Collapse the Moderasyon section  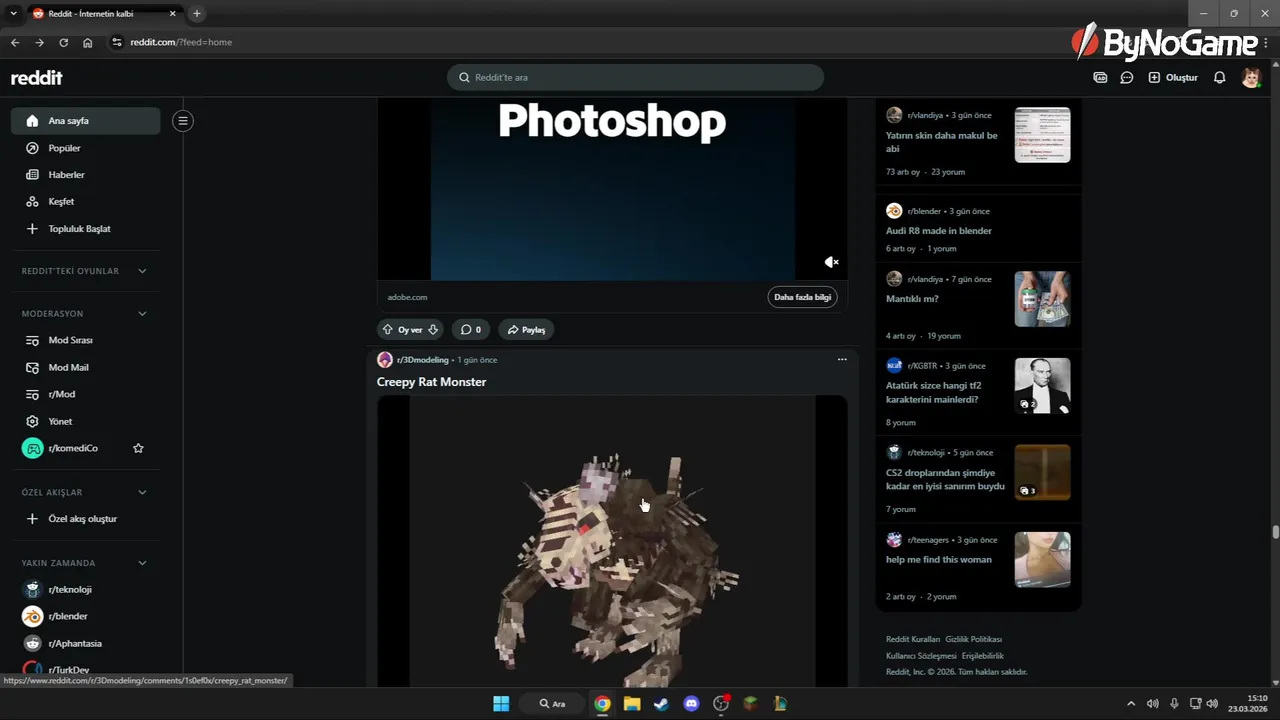142,314
